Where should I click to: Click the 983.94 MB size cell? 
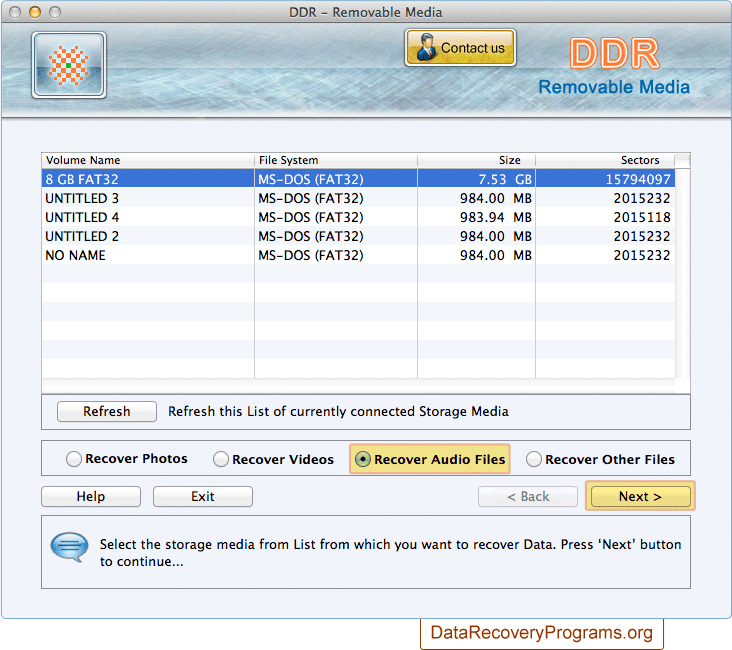(x=476, y=217)
